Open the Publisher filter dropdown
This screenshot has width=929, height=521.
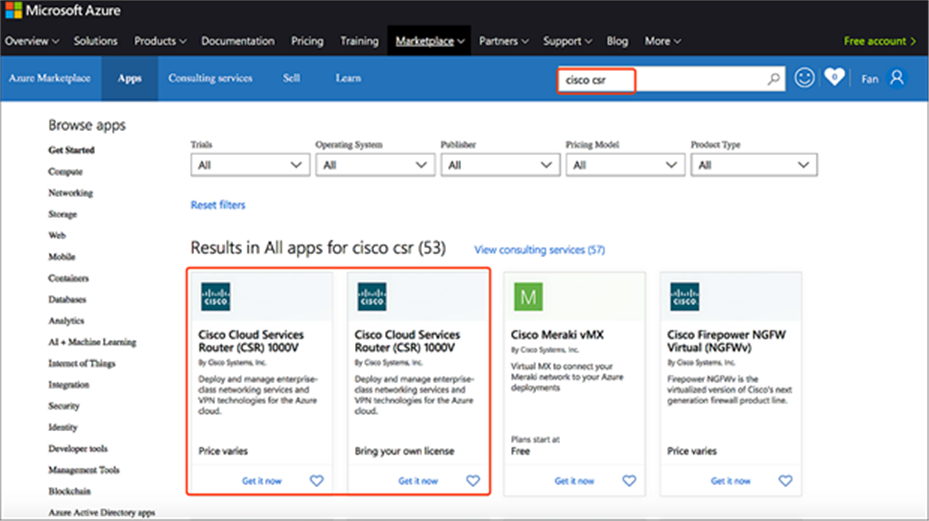500,165
